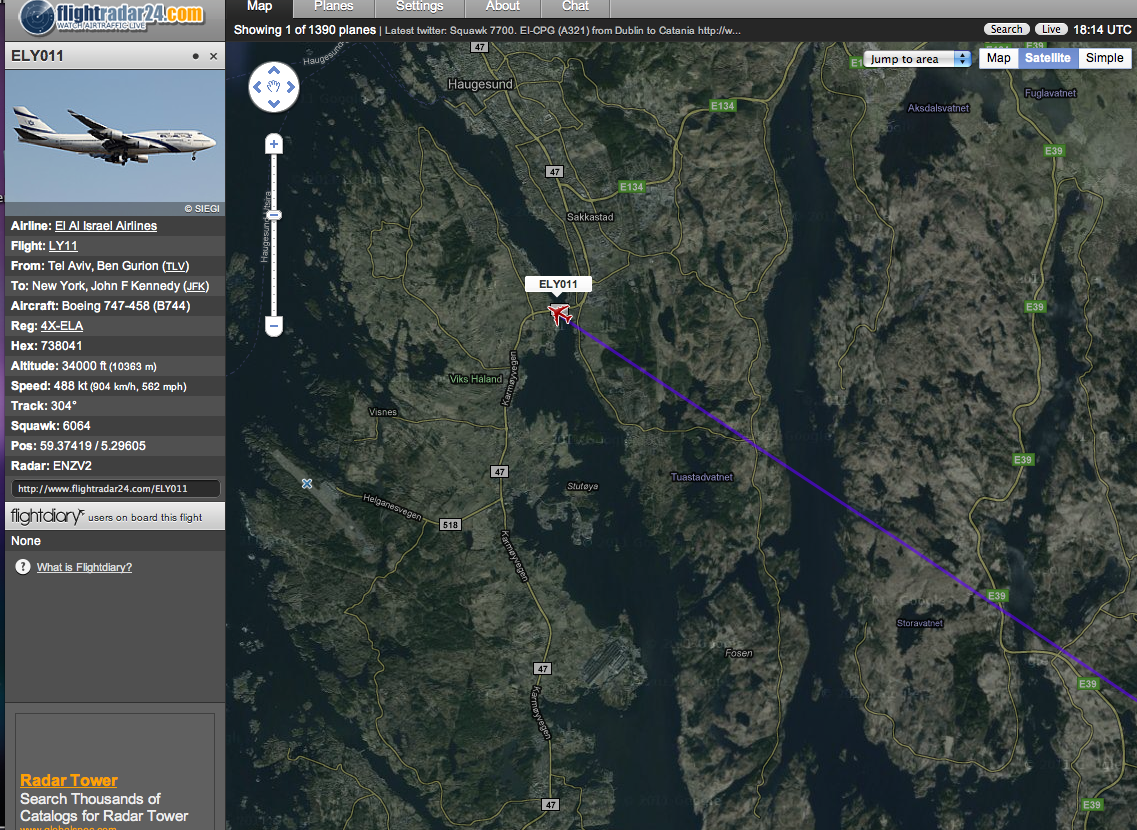This screenshot has width=1137, height=830.
Task: Click the Search button
Action: pos(1006,29)
